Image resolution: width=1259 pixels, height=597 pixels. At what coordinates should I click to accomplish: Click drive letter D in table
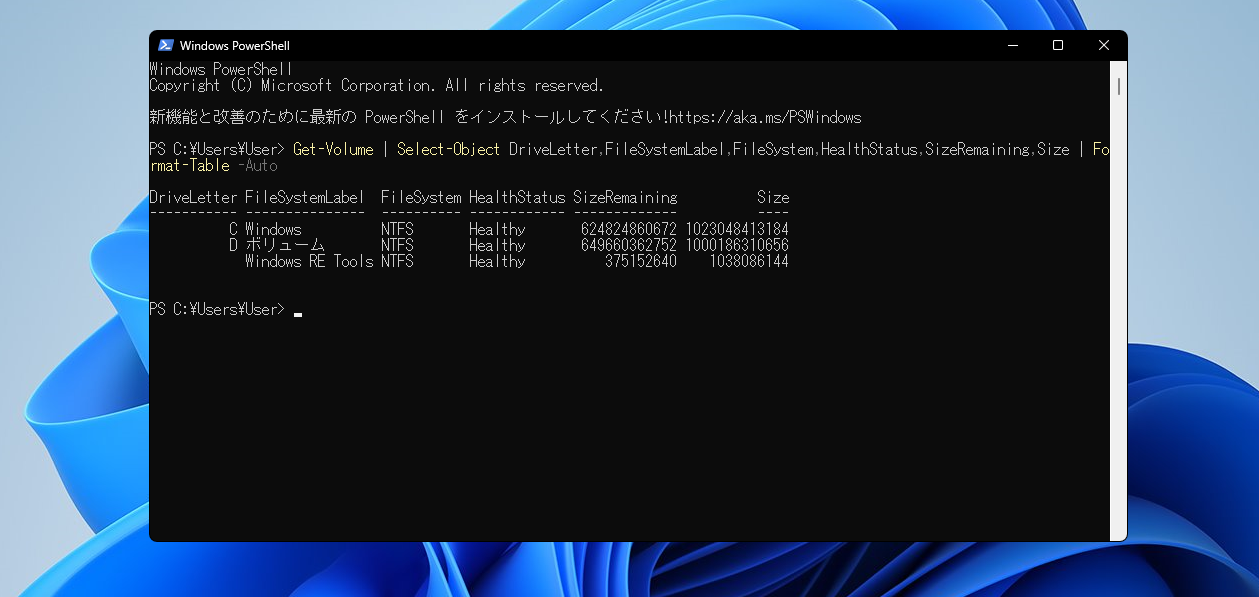click(233, 245)
